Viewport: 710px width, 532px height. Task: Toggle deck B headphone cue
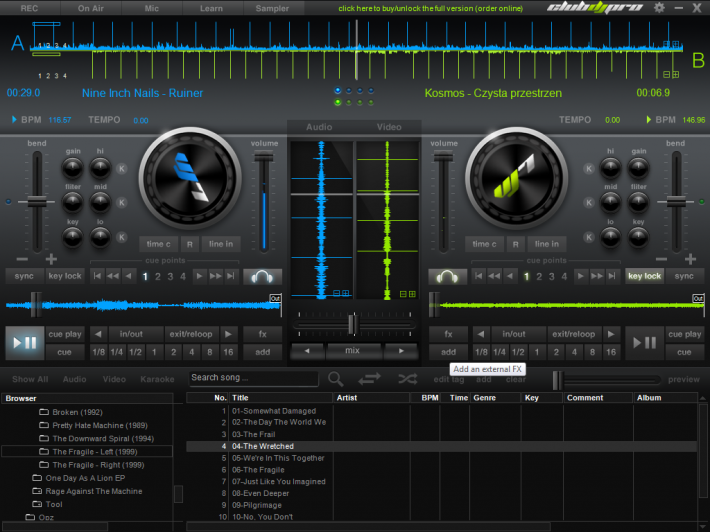click(x=447, y=277)
